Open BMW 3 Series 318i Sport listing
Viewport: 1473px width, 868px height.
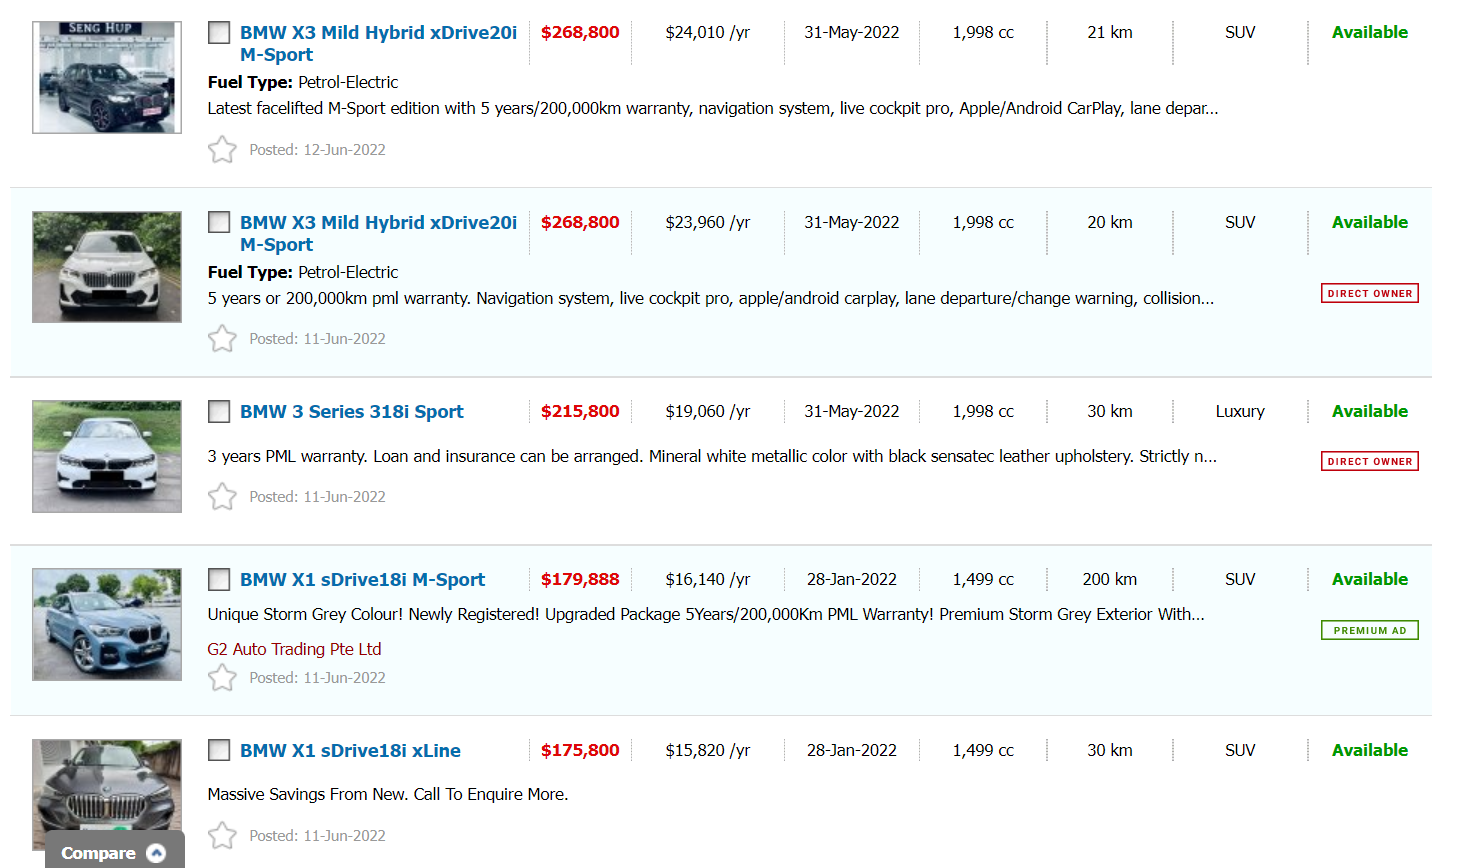tap(351, 412)
